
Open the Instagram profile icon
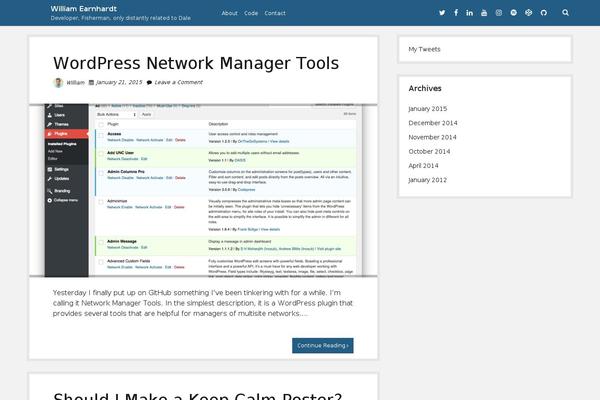coord(499,13)
